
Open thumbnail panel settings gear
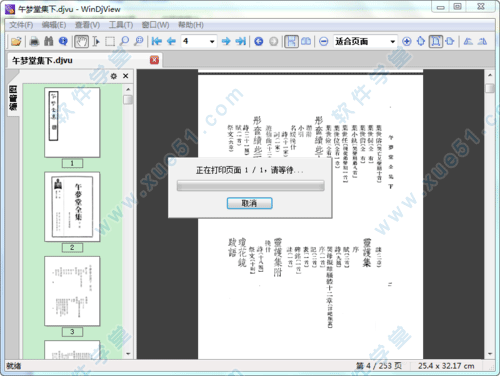[x=114, y=76]
